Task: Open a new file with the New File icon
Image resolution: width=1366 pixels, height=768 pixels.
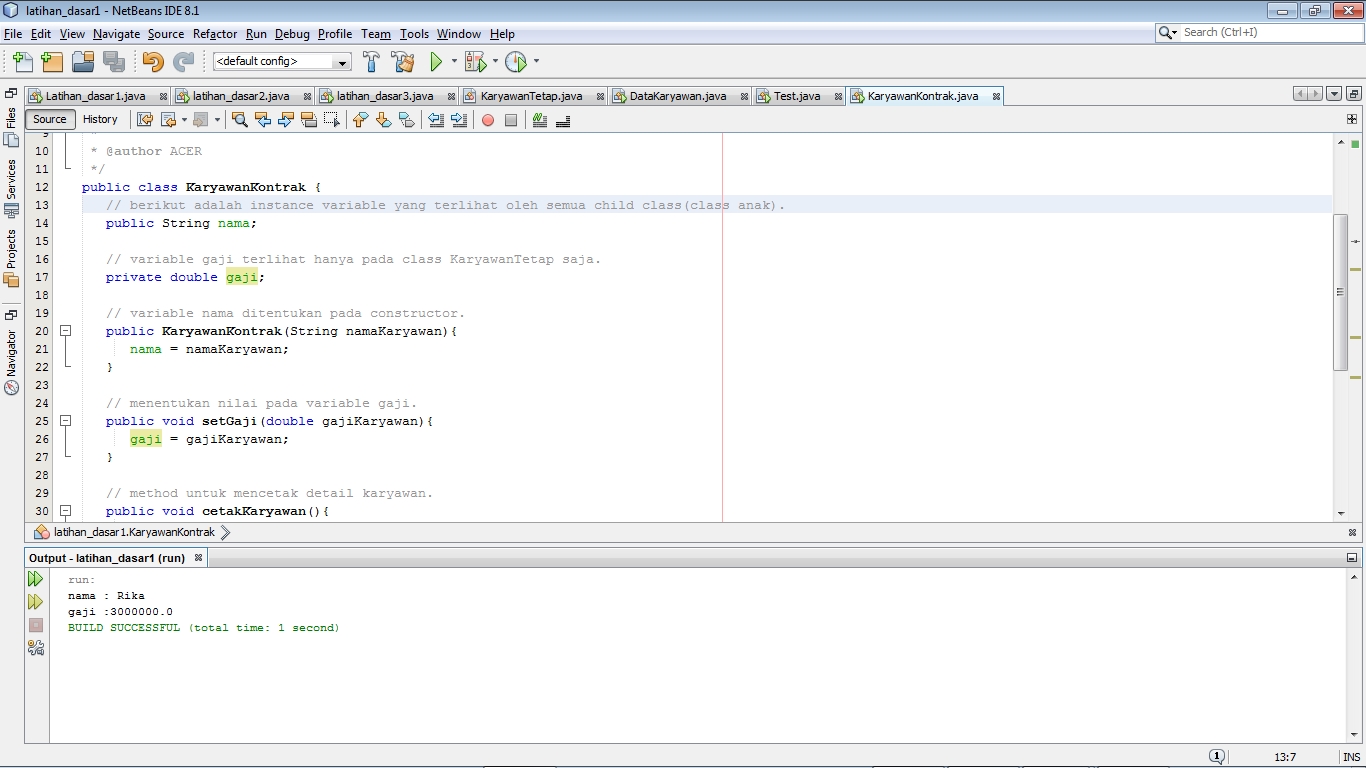Action: 21,61
